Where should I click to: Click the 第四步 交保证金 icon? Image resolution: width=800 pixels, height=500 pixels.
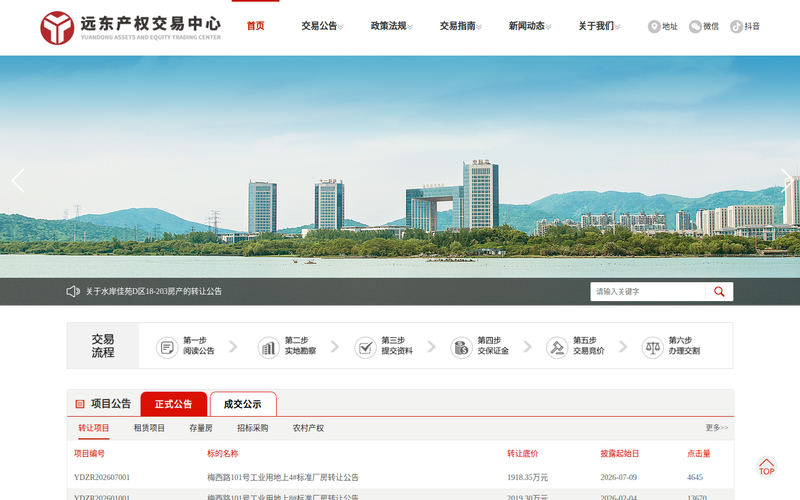(x=461, y=348)
